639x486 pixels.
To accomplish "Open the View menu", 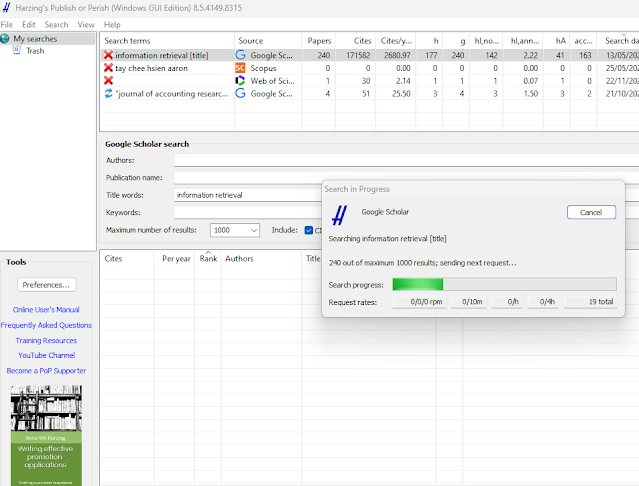I will 86,24.
